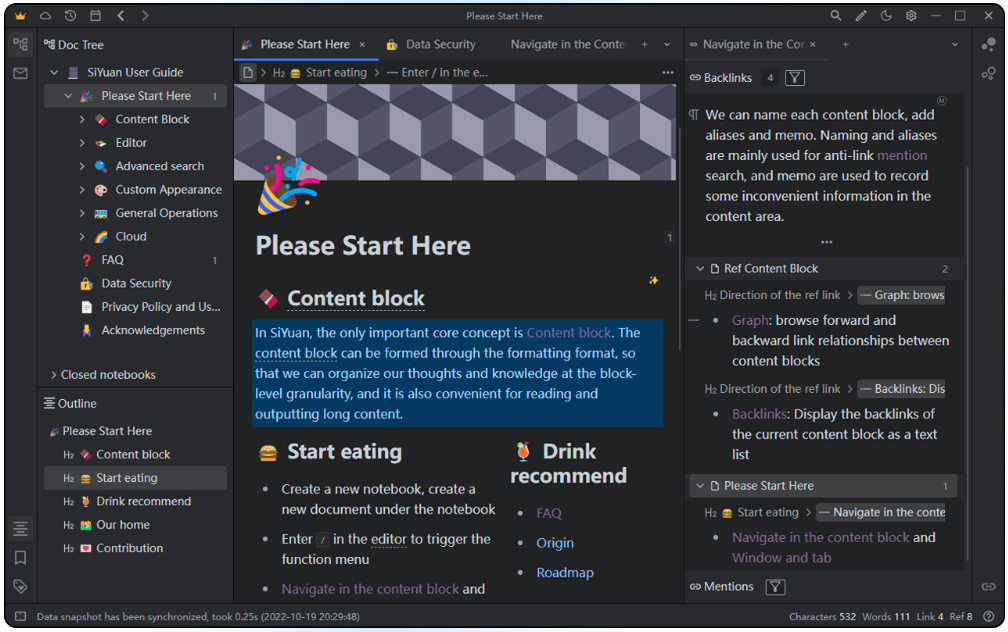Toggle the Doc Tree dock icon
Viewport: 1008px width, 632px height.
click(21, 44)
